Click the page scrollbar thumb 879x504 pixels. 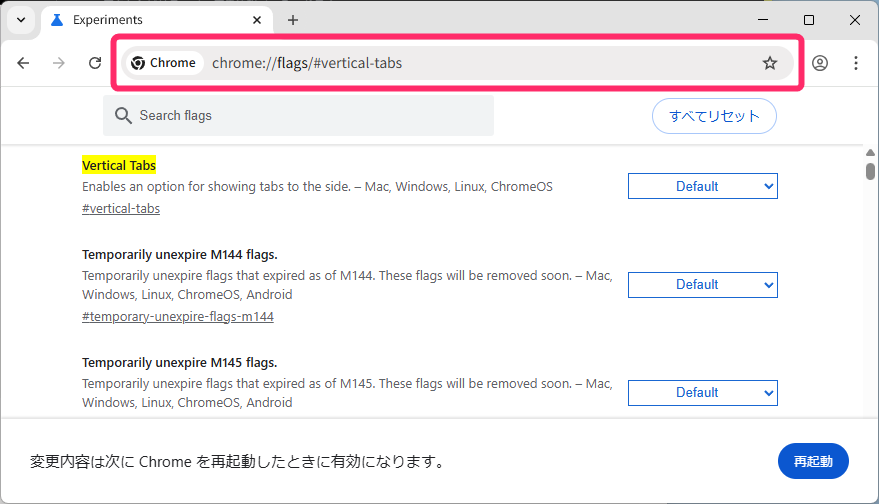point(870,171)
